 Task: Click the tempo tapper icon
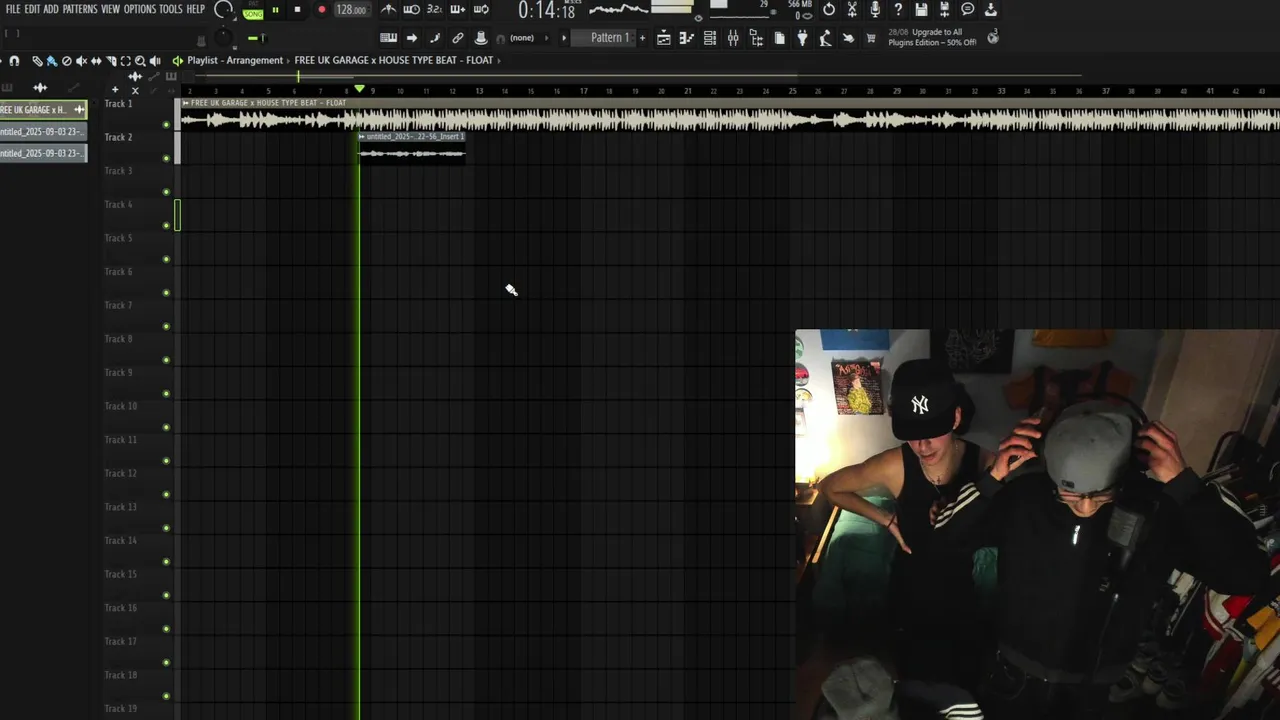[825, 38]
